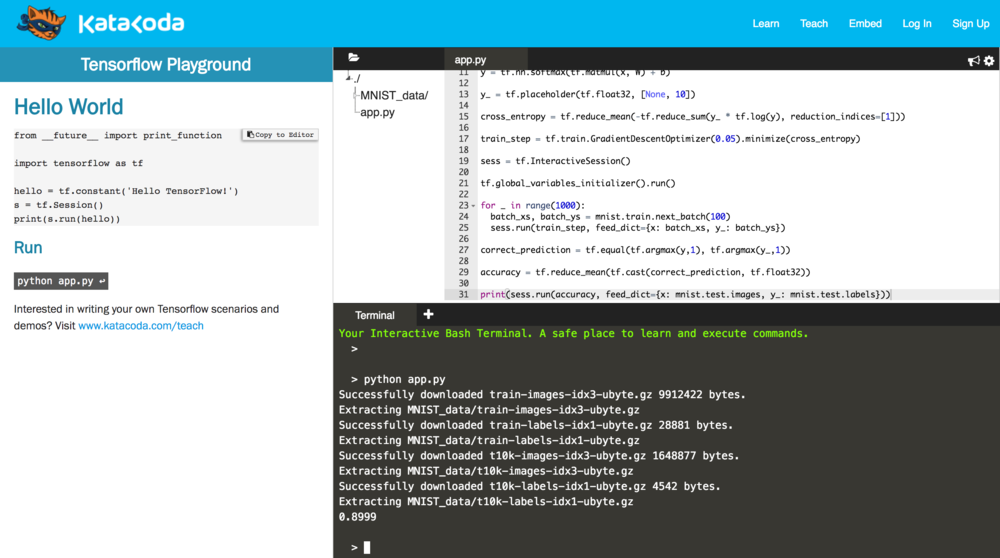
Task: Click the 0.8999 output in terminal
Action: pyautogui.click(x=358, y=517)
